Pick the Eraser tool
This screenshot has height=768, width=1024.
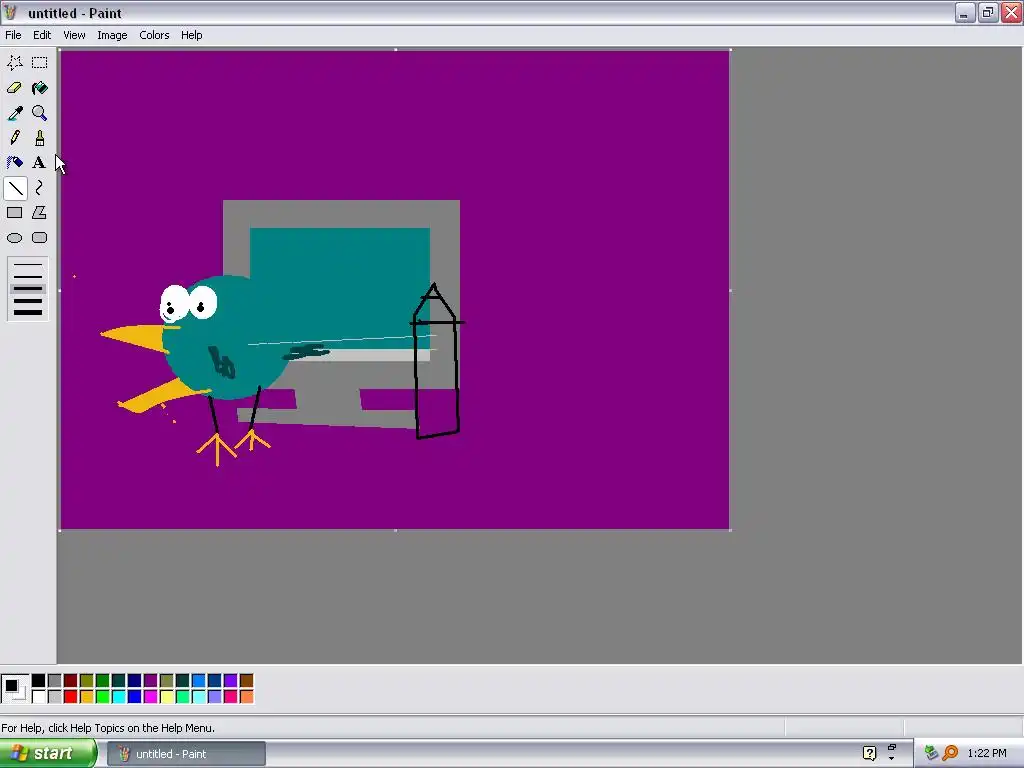tap(14, 88)
